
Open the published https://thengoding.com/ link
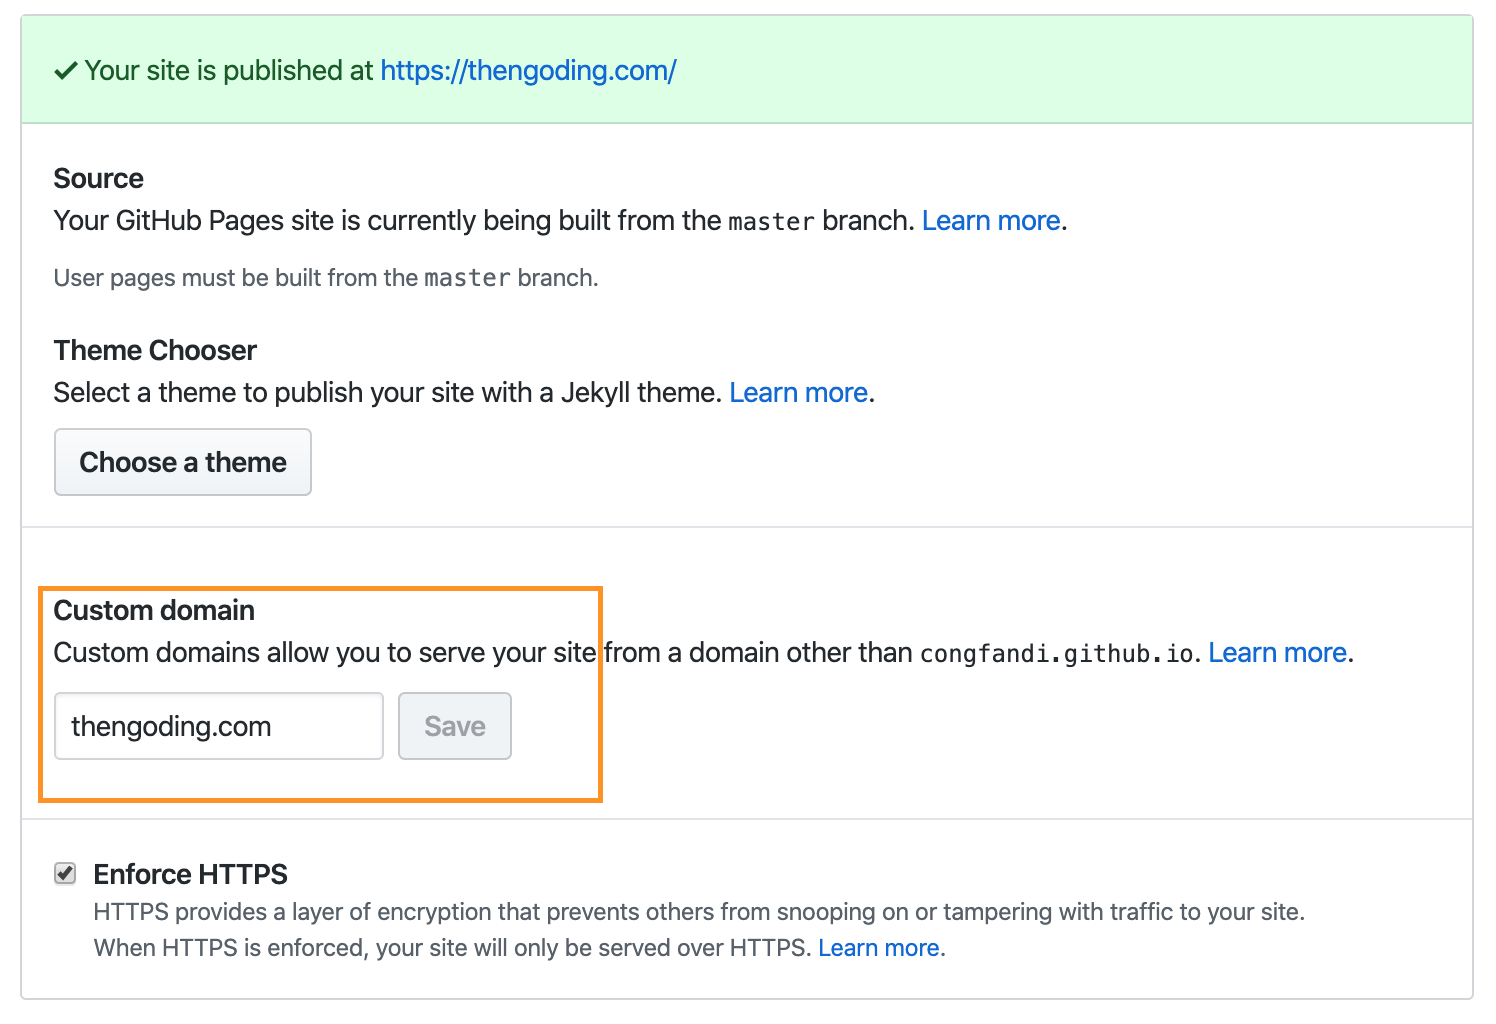click(528, 71)
